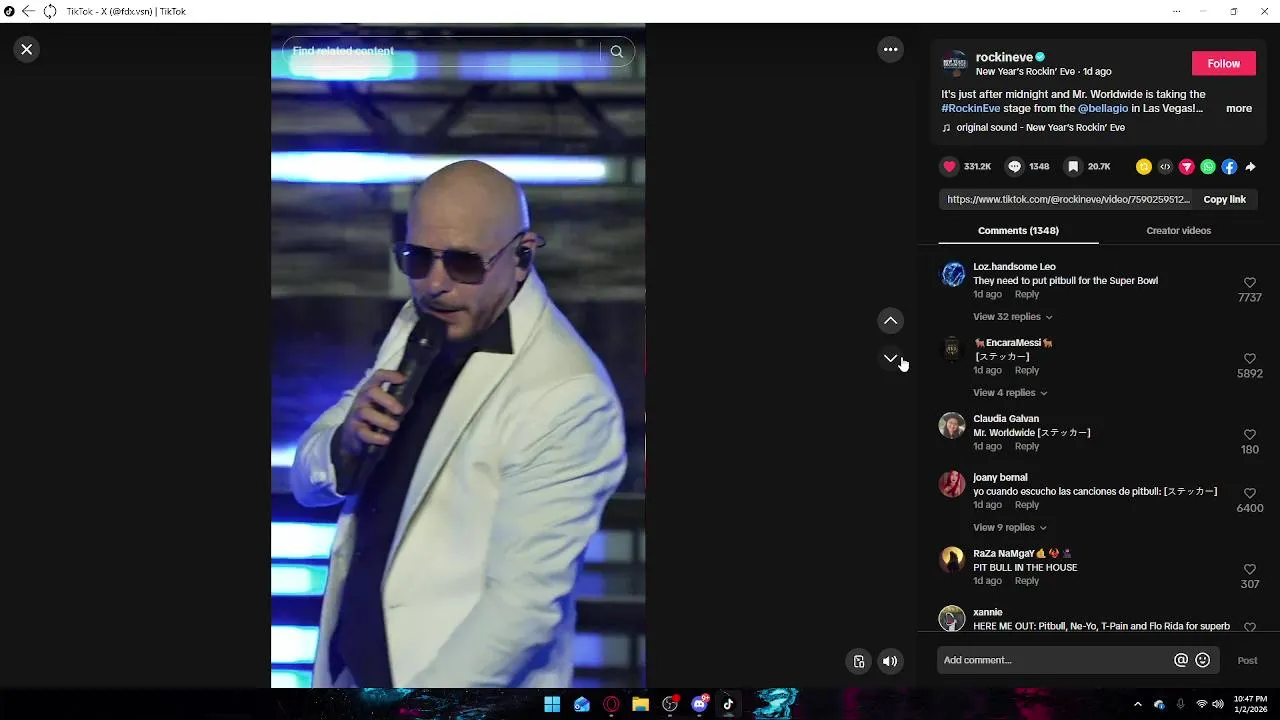Open the emoji picker in the comment box
The image size is (1280, 720).
coord(1203,660)
